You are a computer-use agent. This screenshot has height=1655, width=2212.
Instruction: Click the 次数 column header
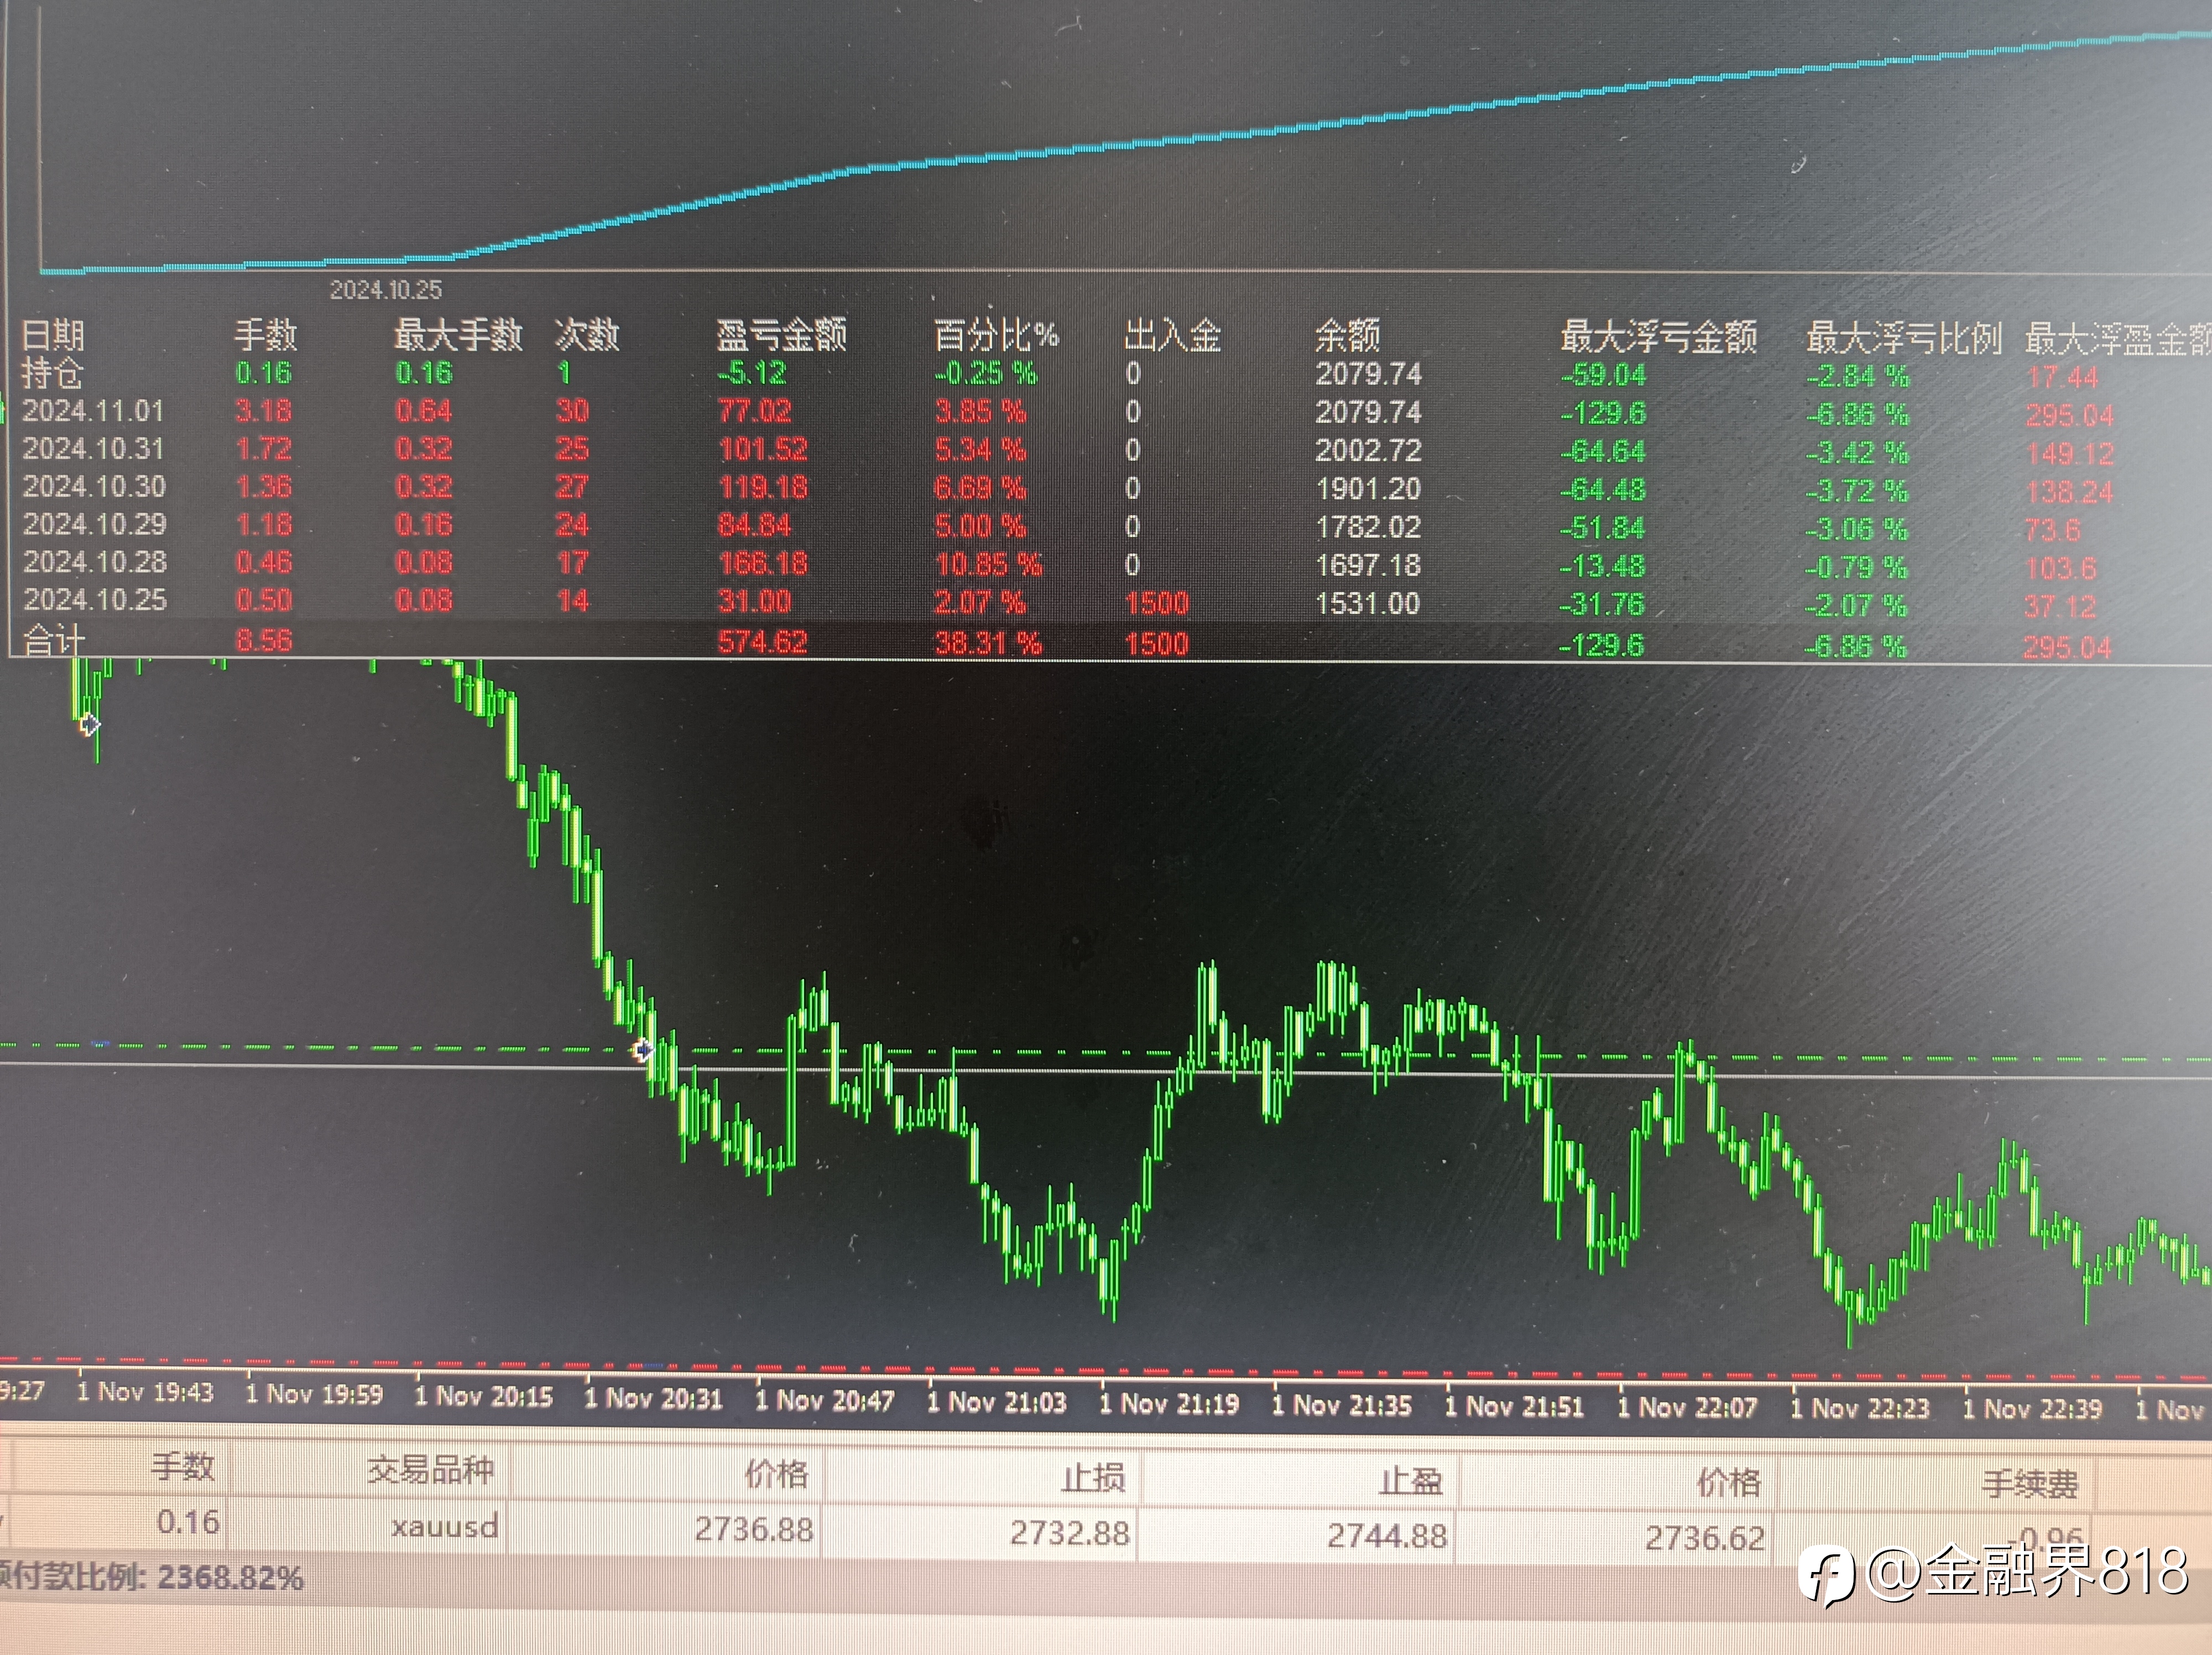coord(587,335)
